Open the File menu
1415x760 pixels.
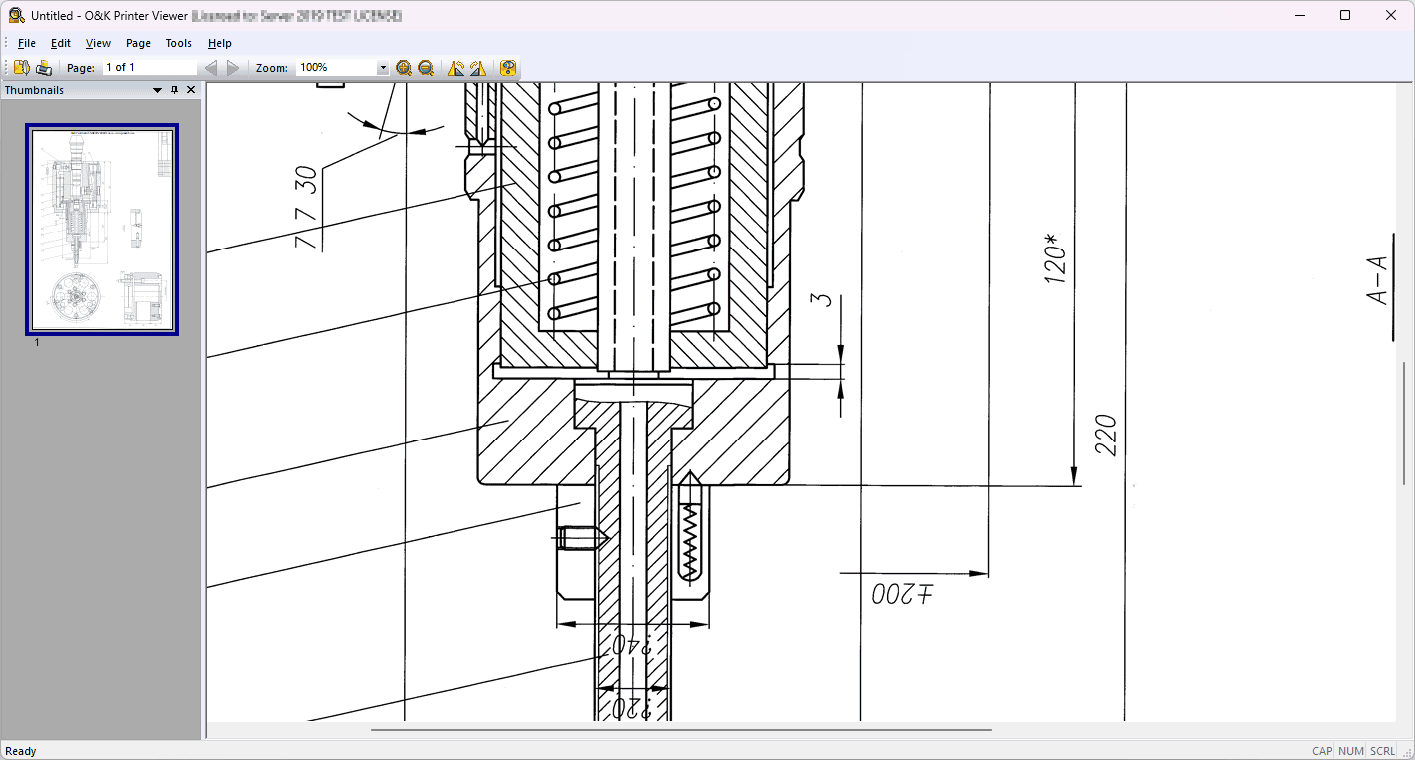tap(27, 43)
